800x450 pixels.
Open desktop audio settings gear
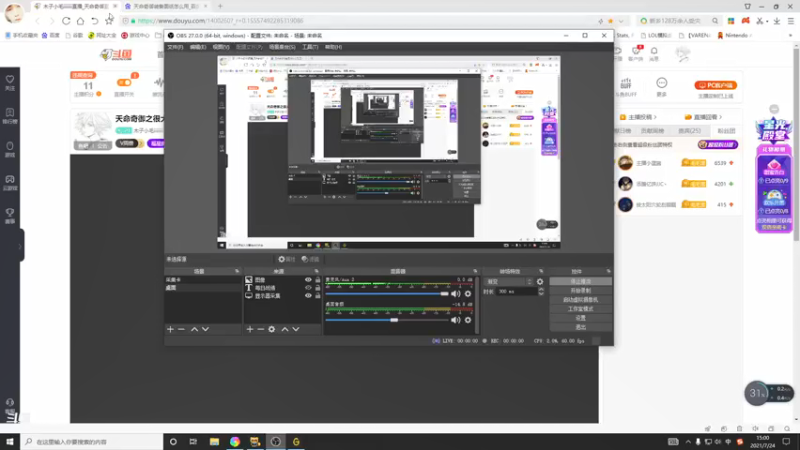coord(468,320)
